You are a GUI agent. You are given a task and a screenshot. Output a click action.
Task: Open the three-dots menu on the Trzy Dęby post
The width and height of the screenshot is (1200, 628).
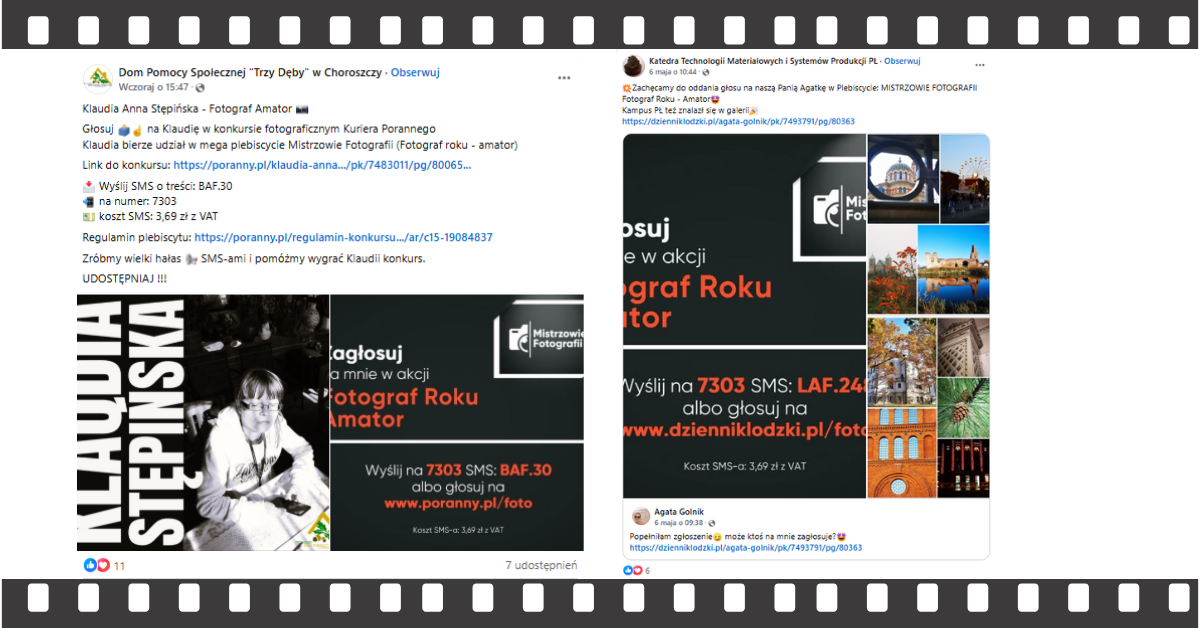click(x=564, y=77)
